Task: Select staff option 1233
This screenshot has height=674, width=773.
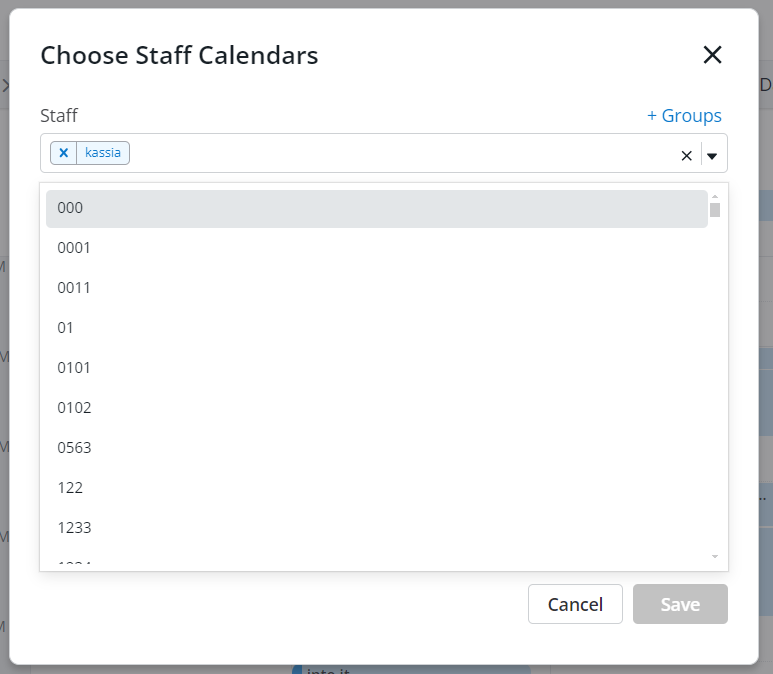Action: (377, 527)
